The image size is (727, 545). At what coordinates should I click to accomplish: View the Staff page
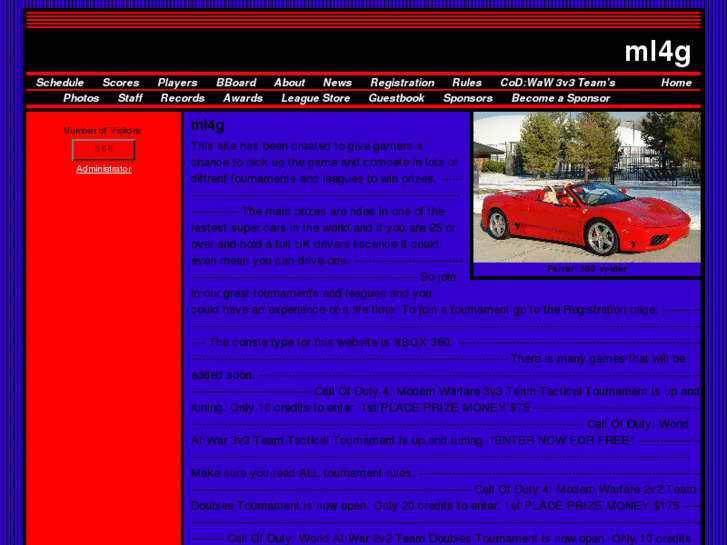(130, 98)
